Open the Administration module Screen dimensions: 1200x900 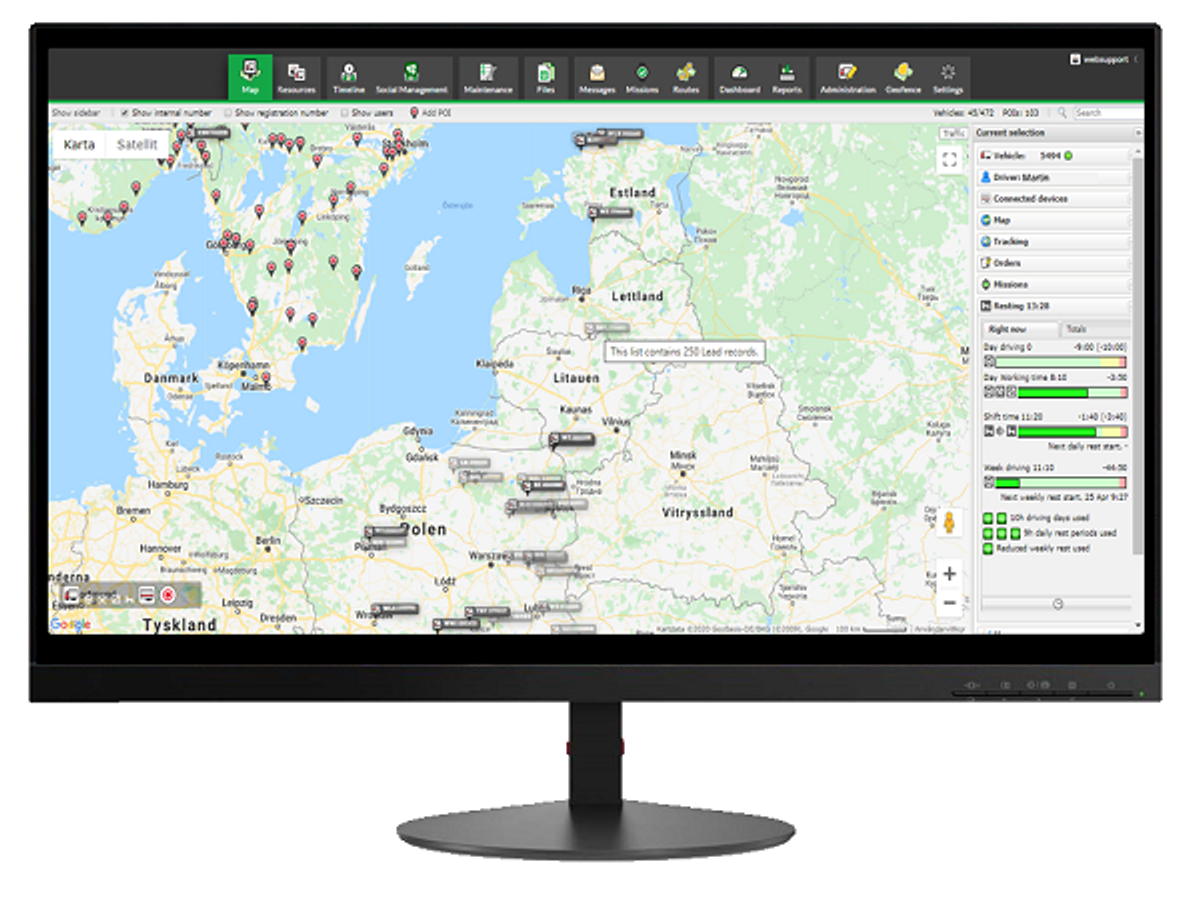pos(848,77)
